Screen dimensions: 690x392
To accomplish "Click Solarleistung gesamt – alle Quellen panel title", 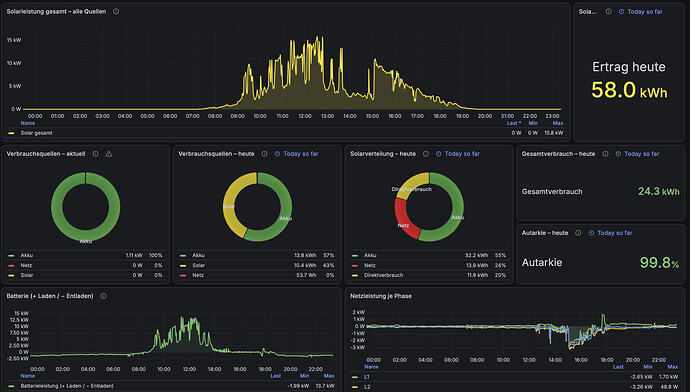I will click(56, 11).
